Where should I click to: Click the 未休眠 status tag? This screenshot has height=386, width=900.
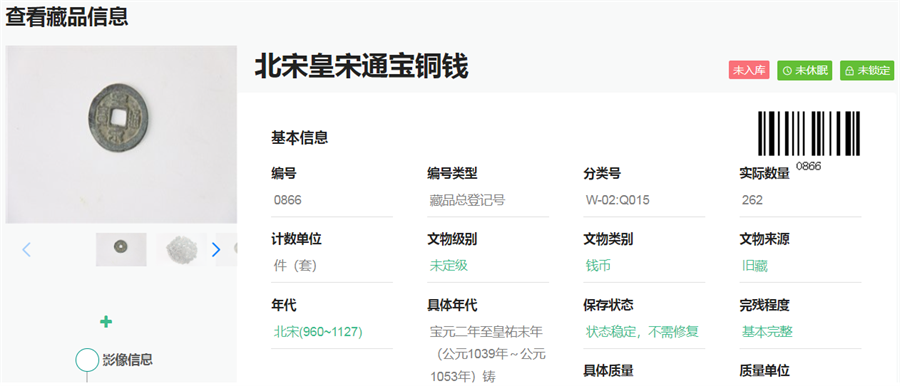click(805, 71)
